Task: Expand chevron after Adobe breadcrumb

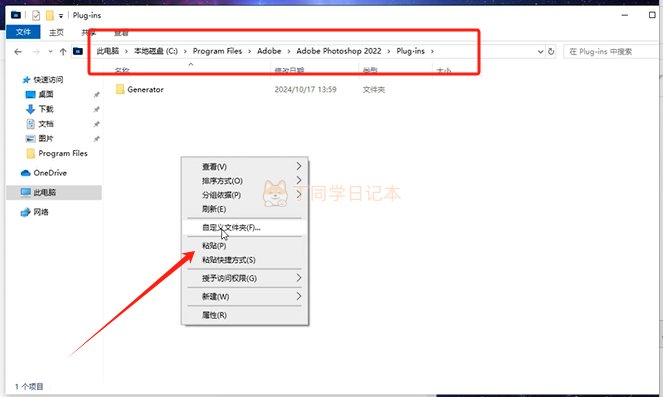Action: point(289,52)
